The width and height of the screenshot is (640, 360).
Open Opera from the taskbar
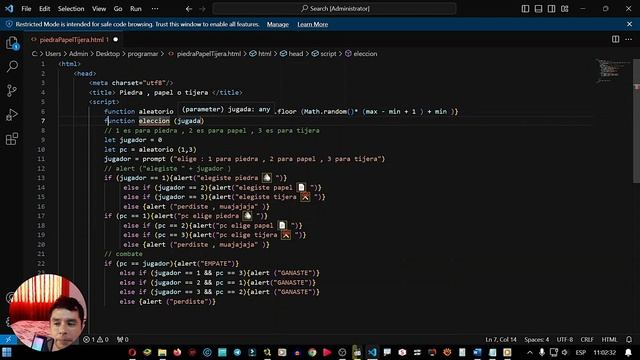pyautogui.click(x=132, y=352)
